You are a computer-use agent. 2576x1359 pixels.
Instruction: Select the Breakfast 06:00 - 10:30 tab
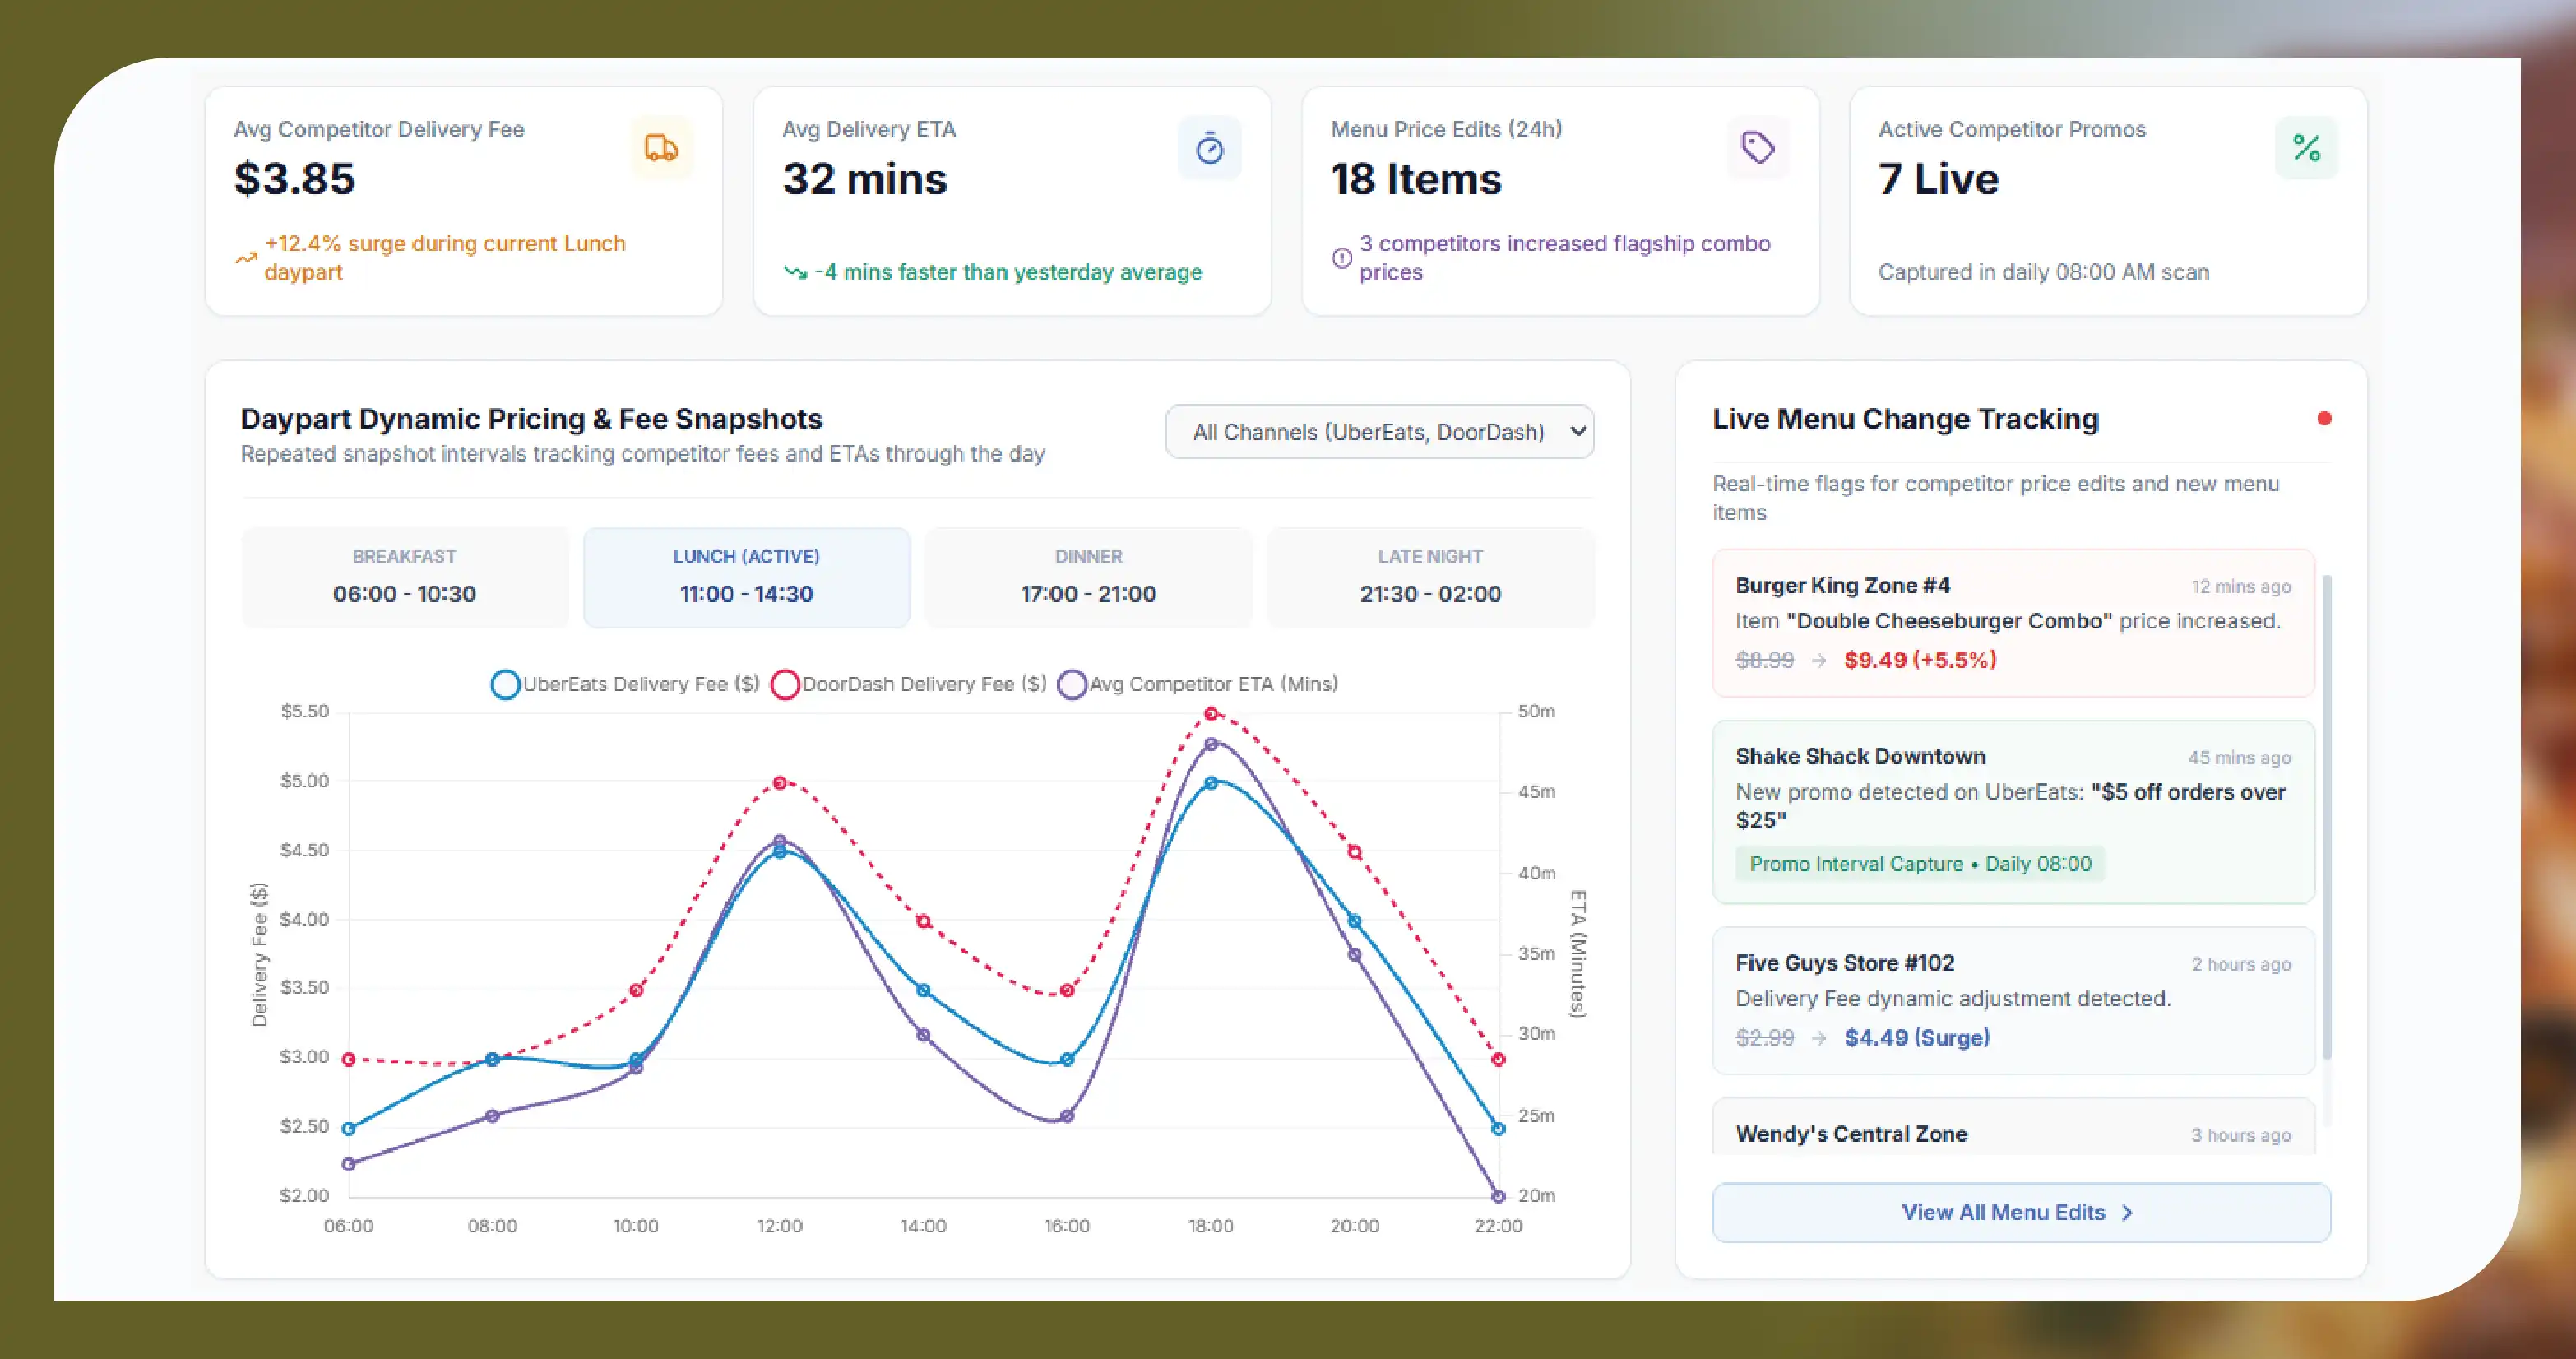coord(404,577)
